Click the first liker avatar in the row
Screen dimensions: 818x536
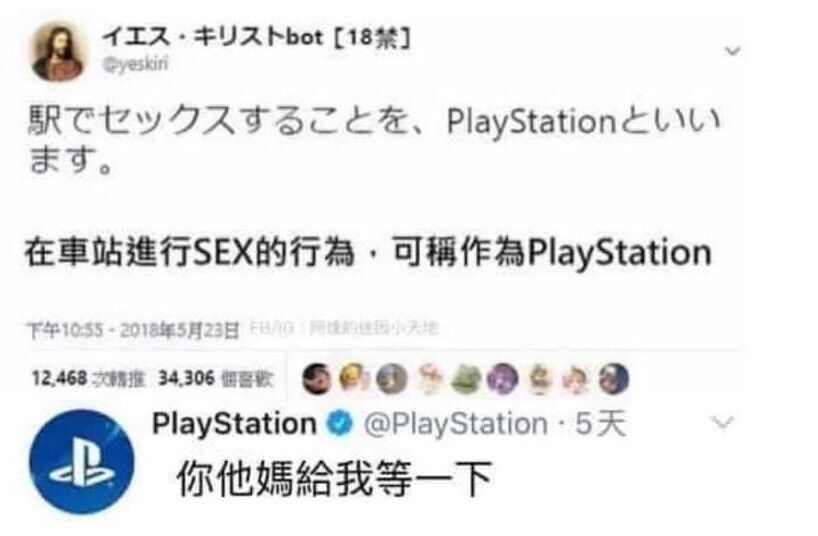[x=317, y=378]
